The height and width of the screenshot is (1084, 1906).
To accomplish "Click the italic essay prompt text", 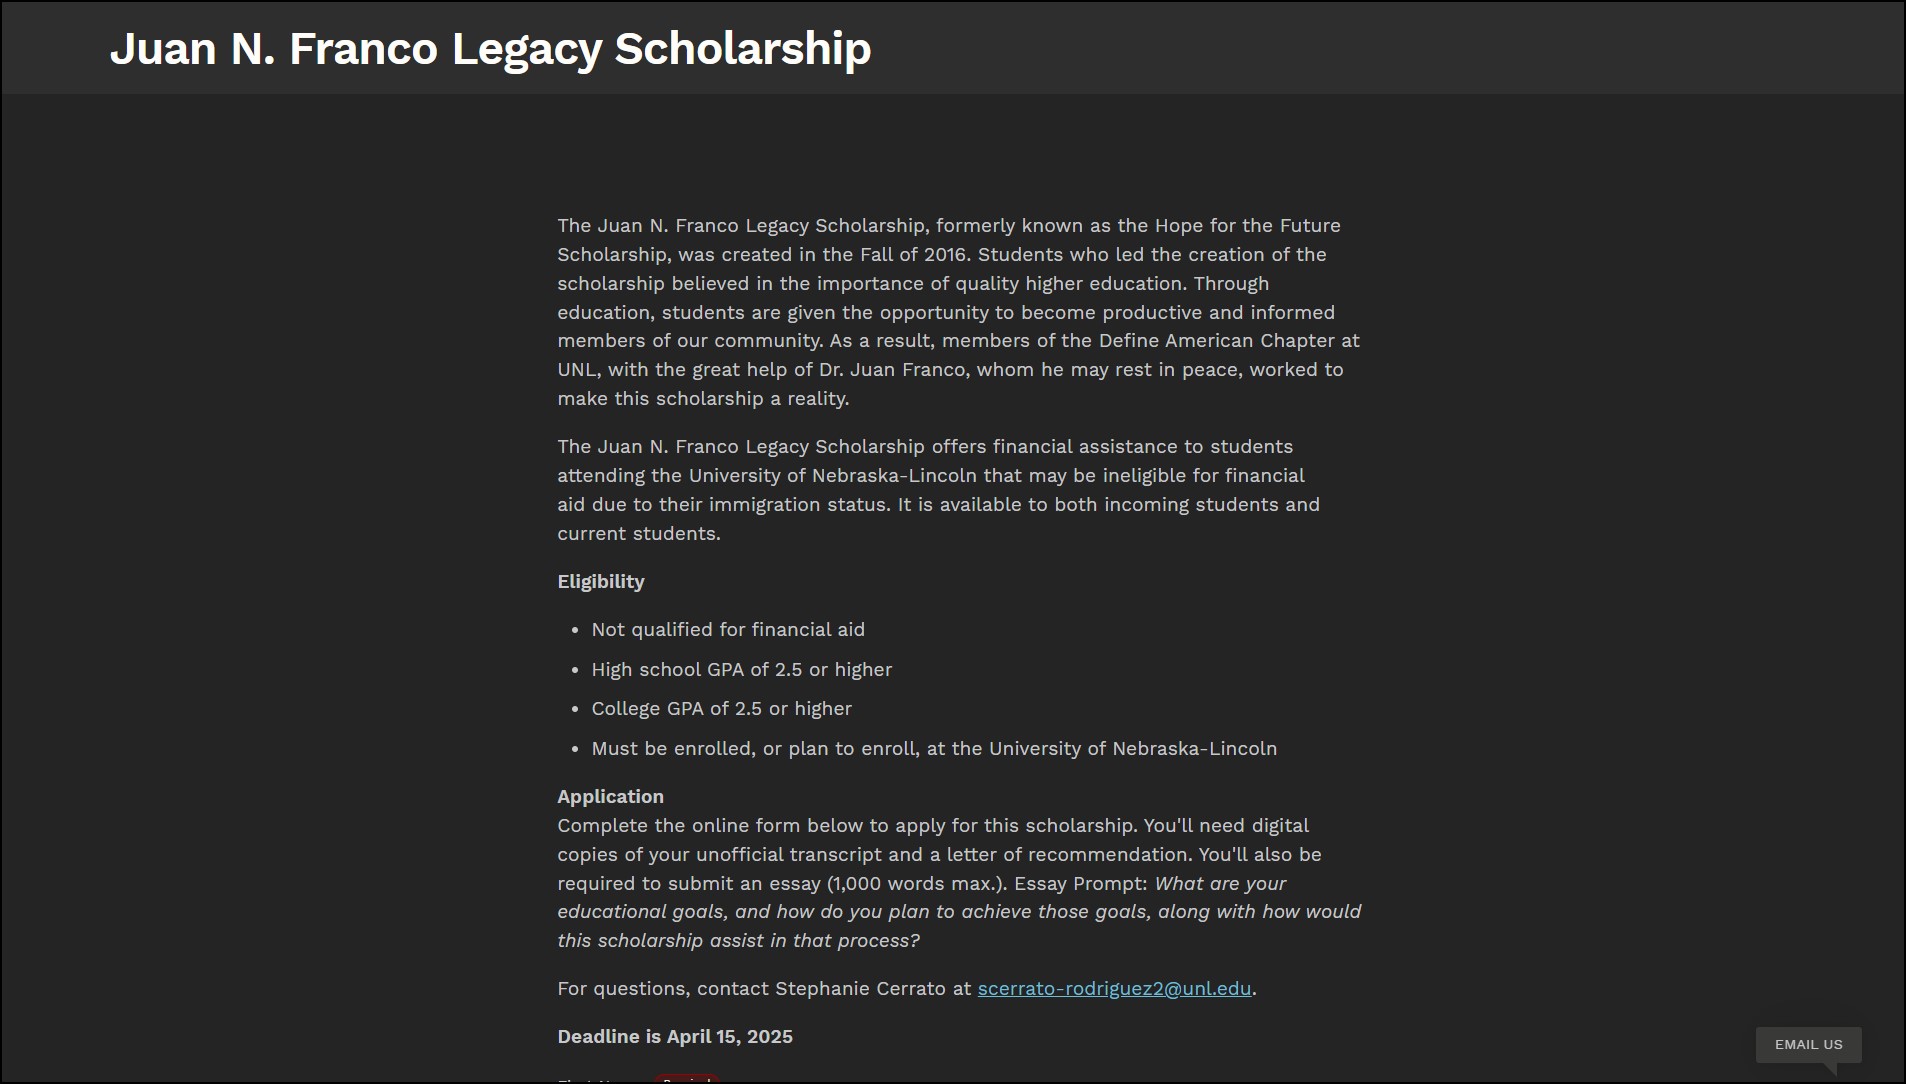I will 958,913.
